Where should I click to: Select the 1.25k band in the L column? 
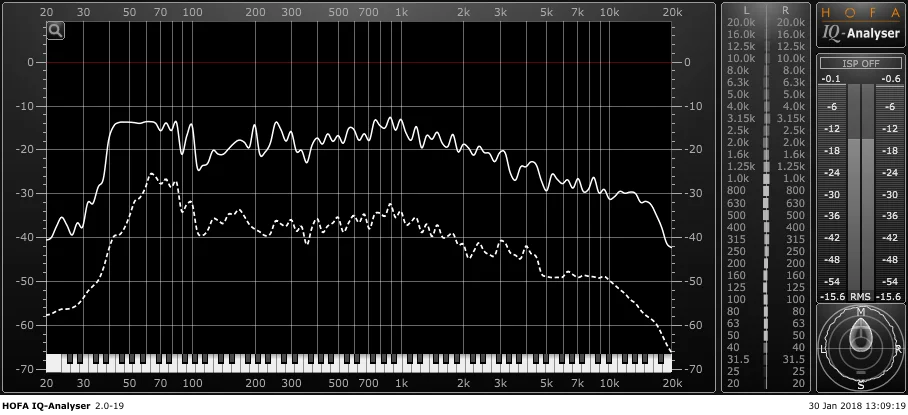(741, 166)
